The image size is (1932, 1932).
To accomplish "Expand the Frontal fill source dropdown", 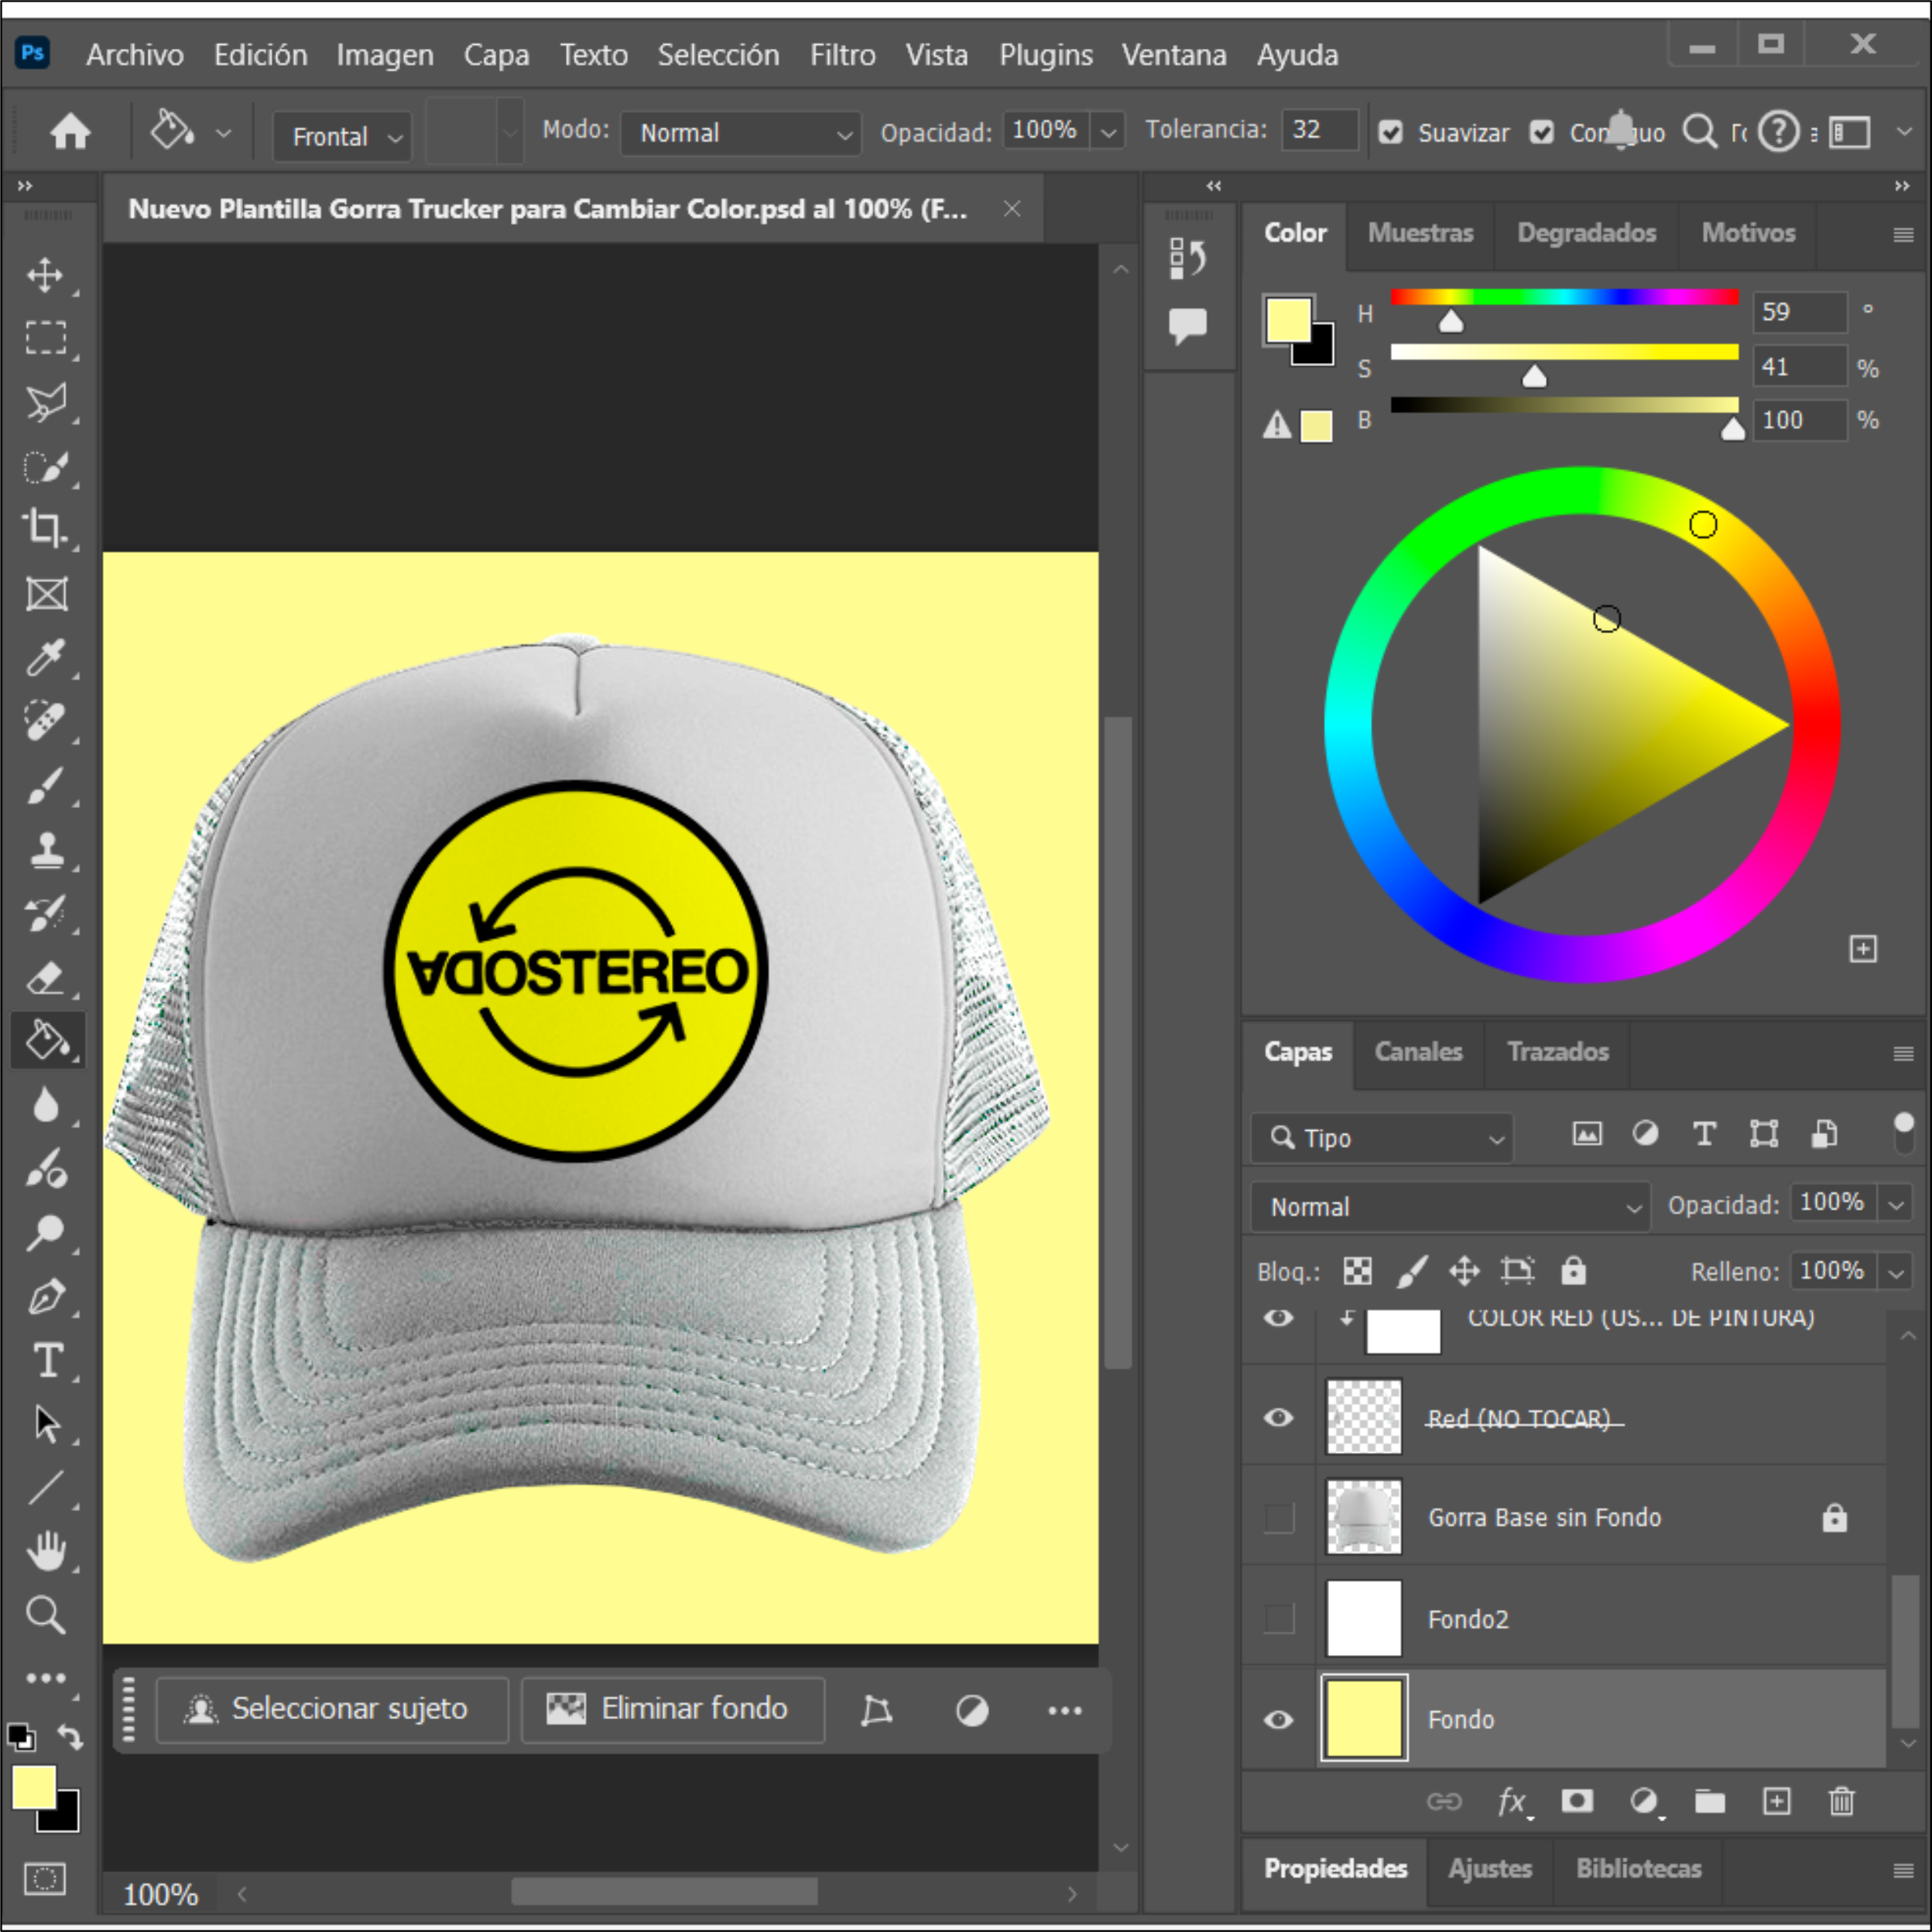I will click(x=342, y=136).
